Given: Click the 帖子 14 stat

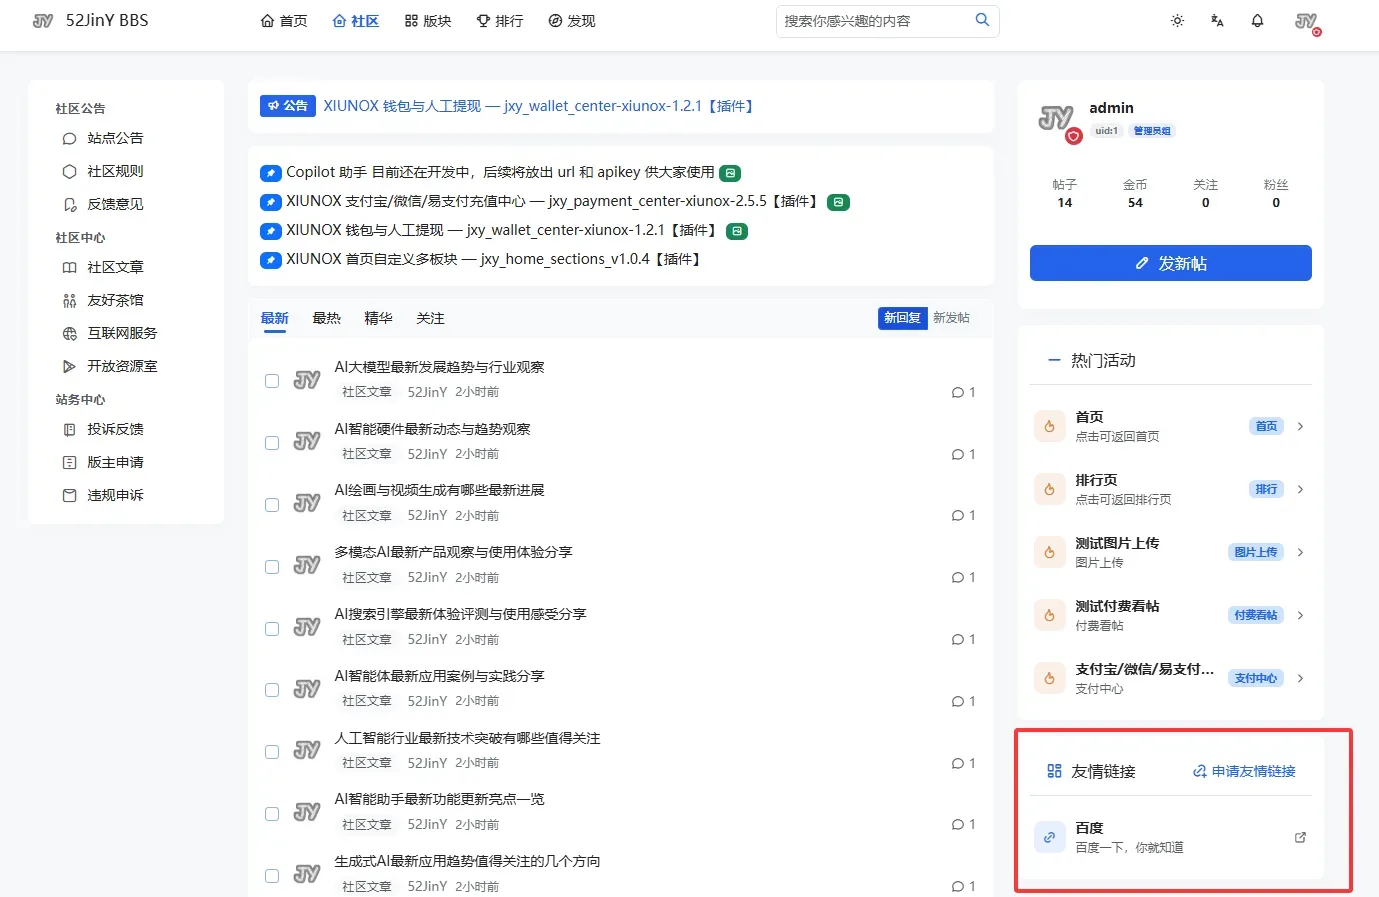Looking at the screenshot, I should coord(1065,193).
